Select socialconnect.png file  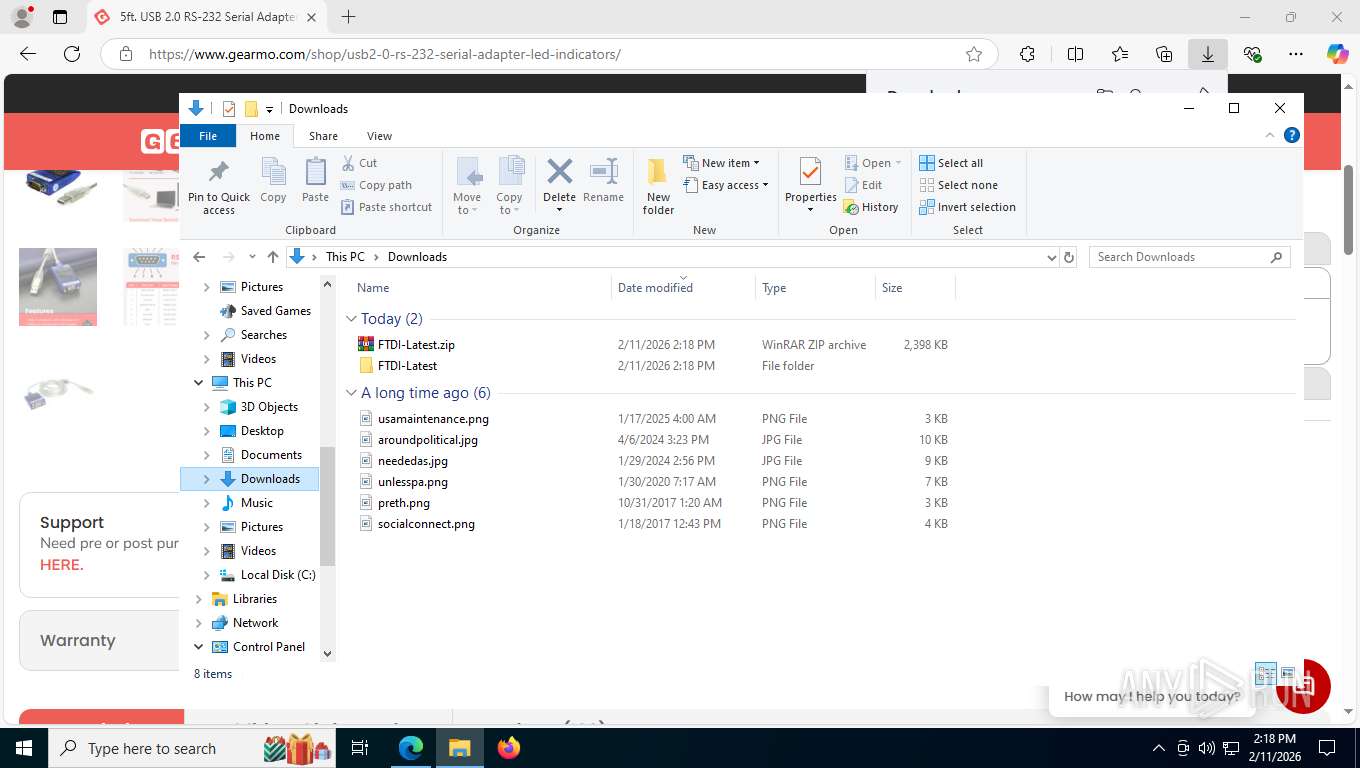tap(426, 524)
